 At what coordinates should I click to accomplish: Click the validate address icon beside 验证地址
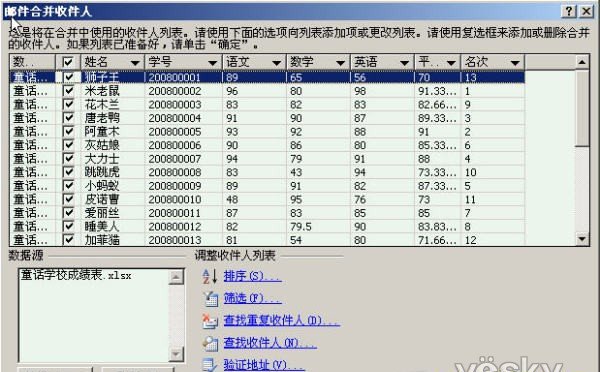pyautogui.click(x=210, y=365)
